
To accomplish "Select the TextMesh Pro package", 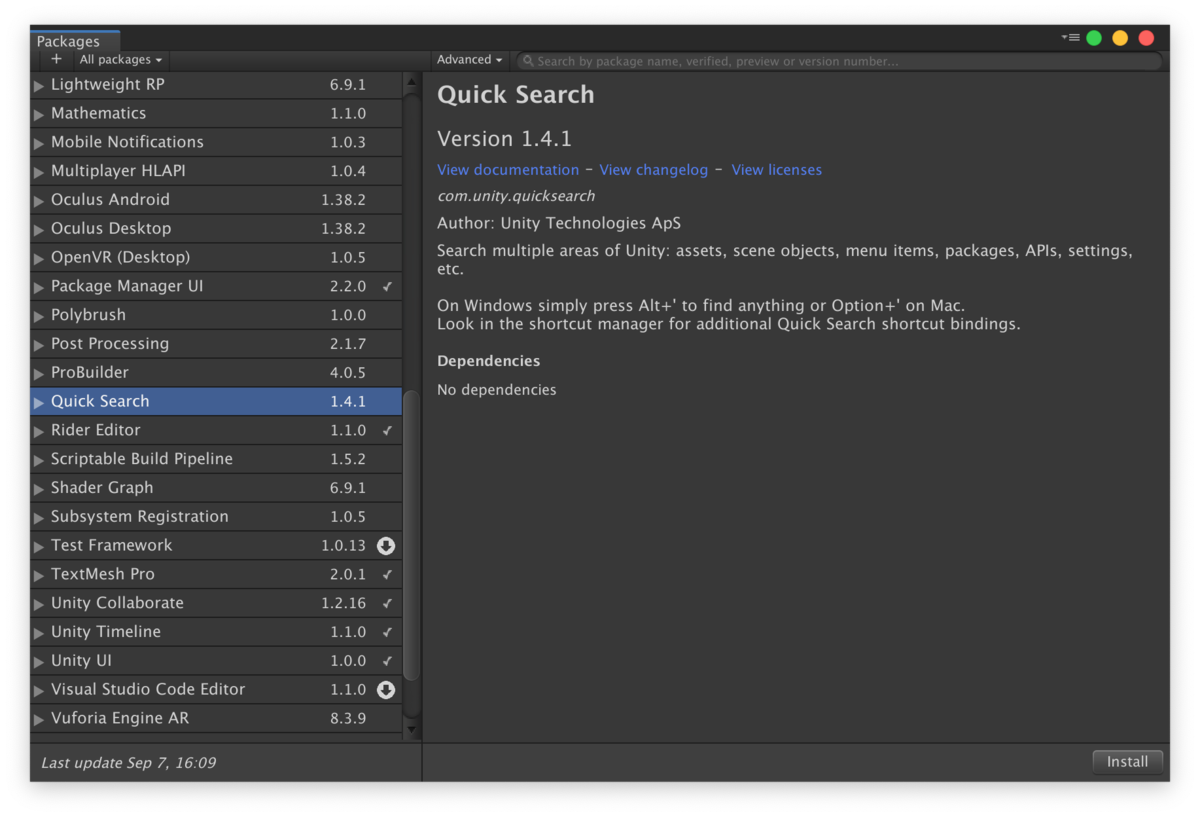I will point(216,575).
